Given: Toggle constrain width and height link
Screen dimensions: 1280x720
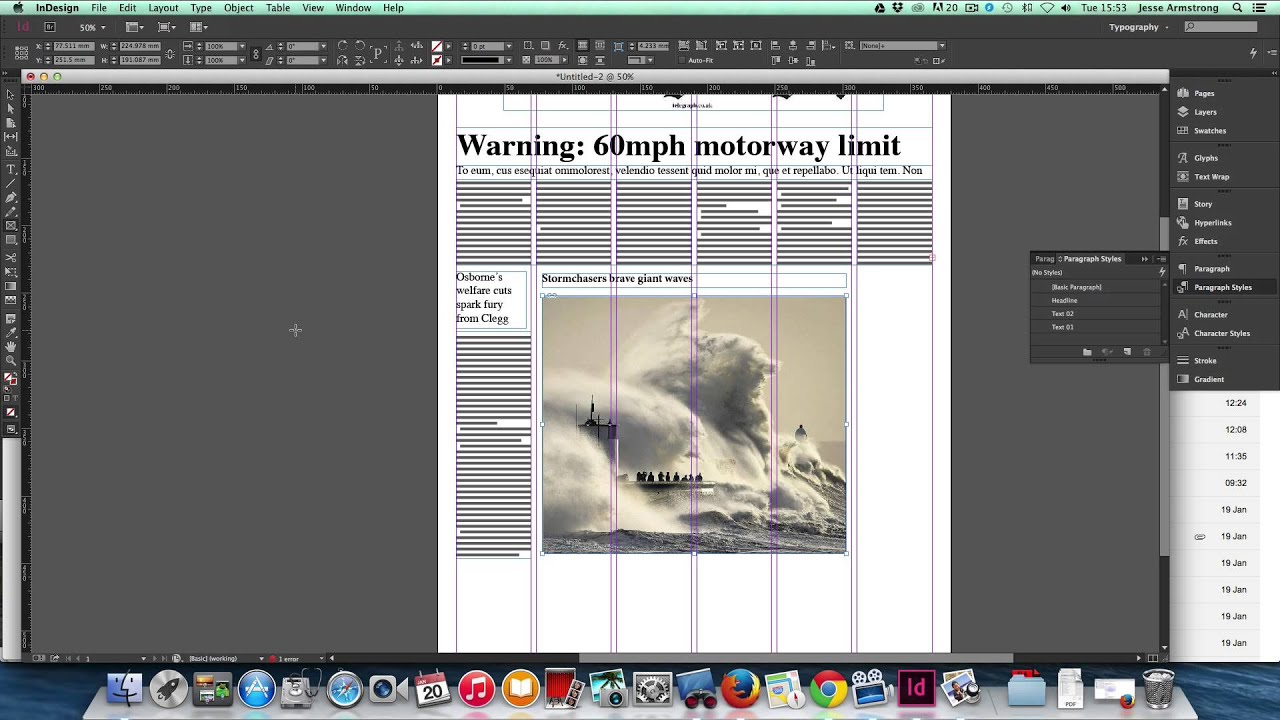Looking at the screenshot, I should click(170, 53).
